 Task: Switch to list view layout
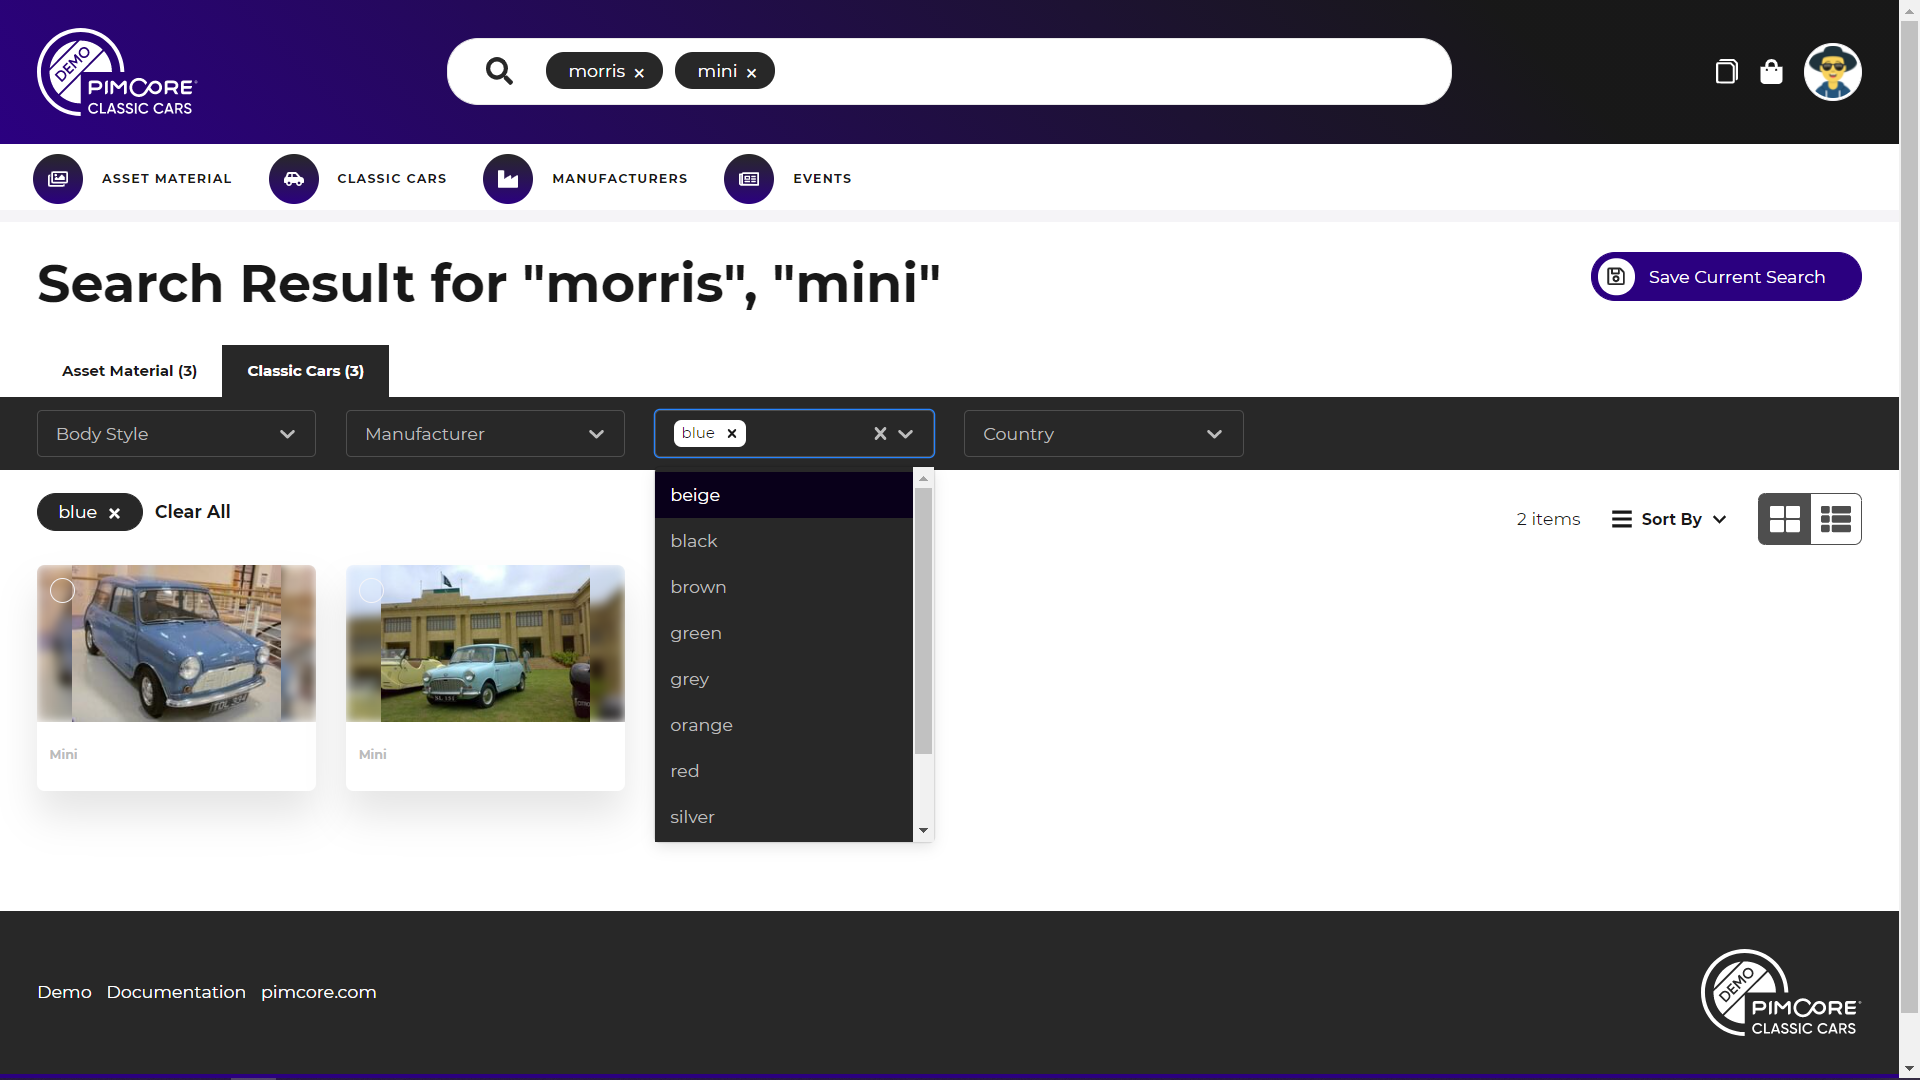(1836, 519)
